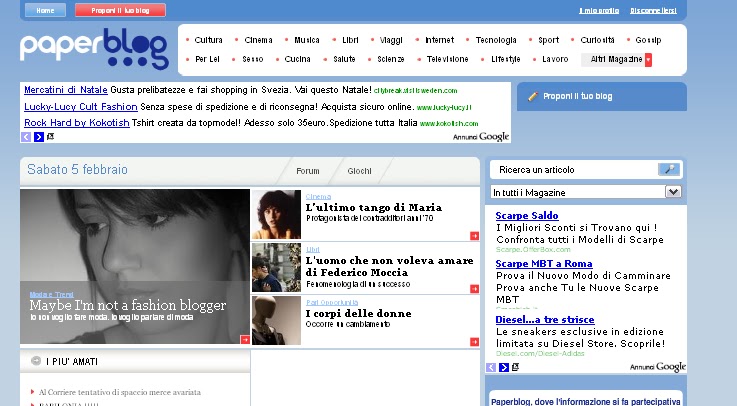Select the Gossip category
Screen dimensions: 737x406
click(648, 40)
